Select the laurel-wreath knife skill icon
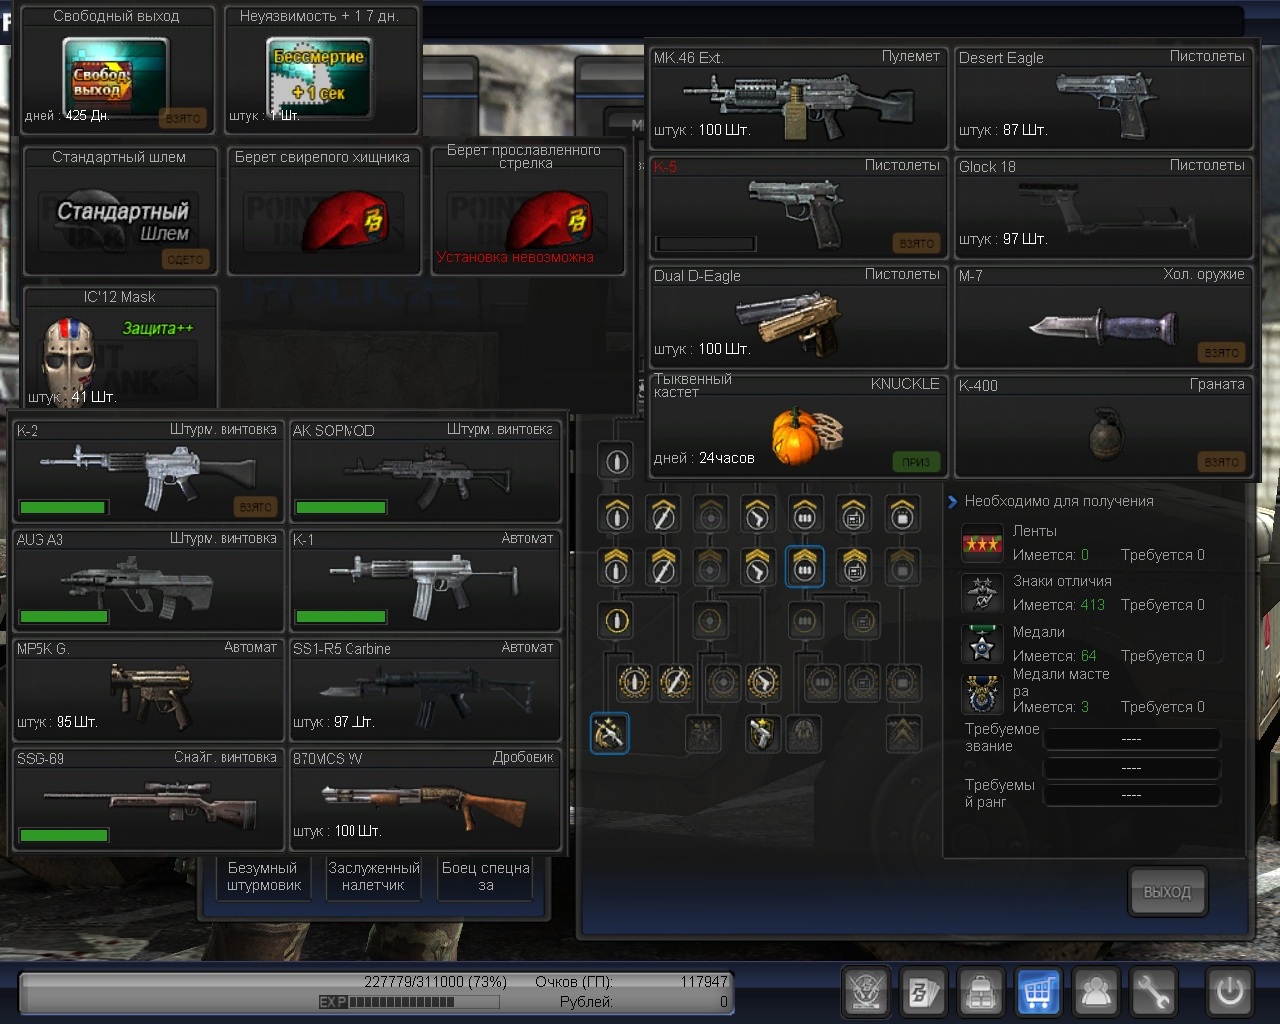 [677, 682]
